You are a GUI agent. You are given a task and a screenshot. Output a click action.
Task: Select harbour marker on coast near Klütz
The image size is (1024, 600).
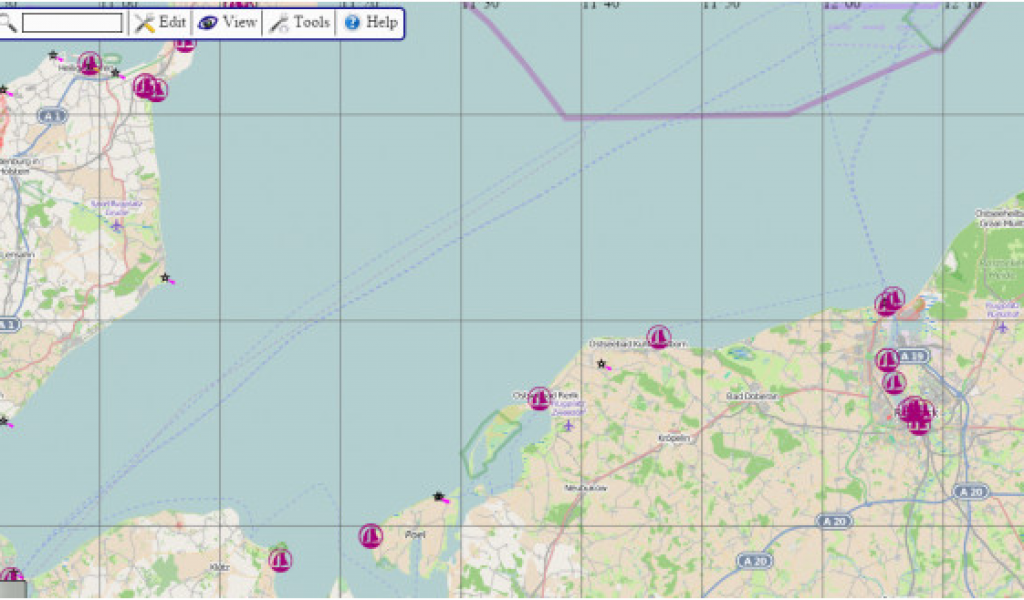[280, 560]
